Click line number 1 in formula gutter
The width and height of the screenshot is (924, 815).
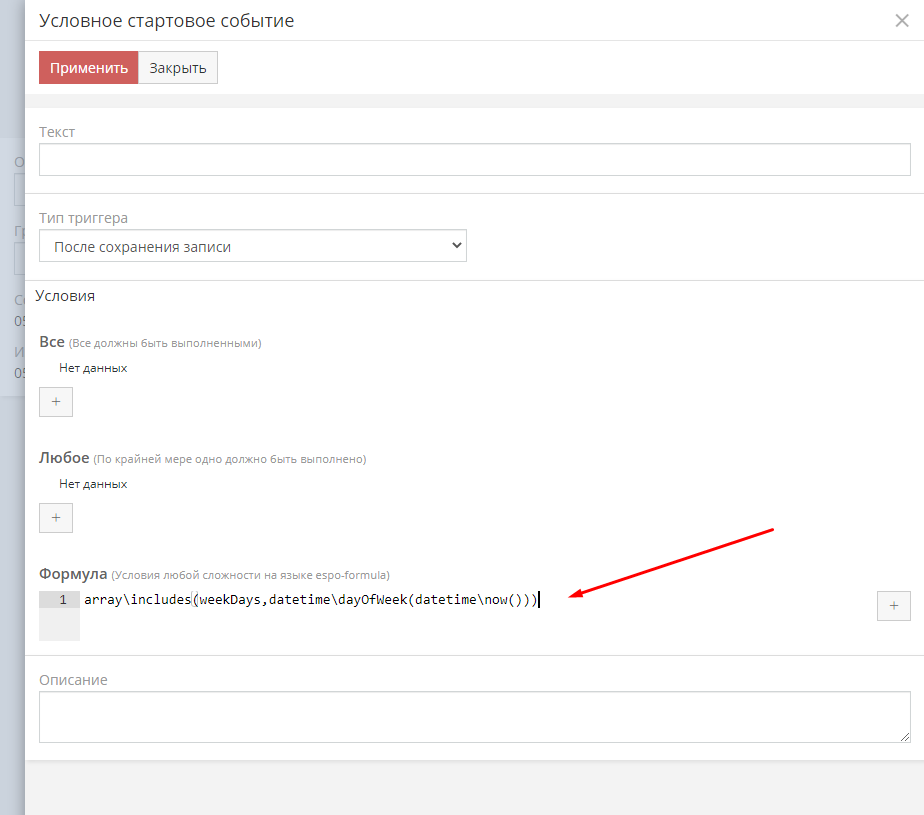[62, 600]
